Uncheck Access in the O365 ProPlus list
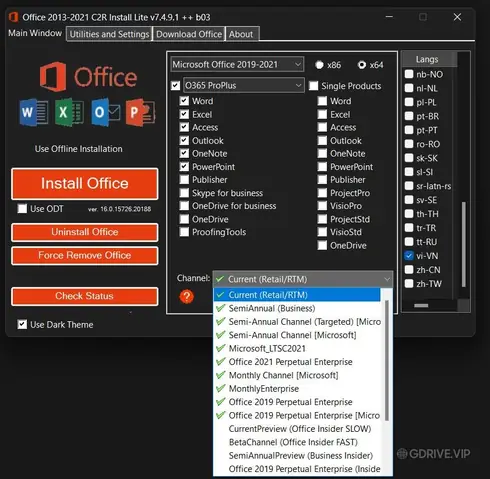Image resolution: width=490 pixels, height=479 pixels. (184, 127)
